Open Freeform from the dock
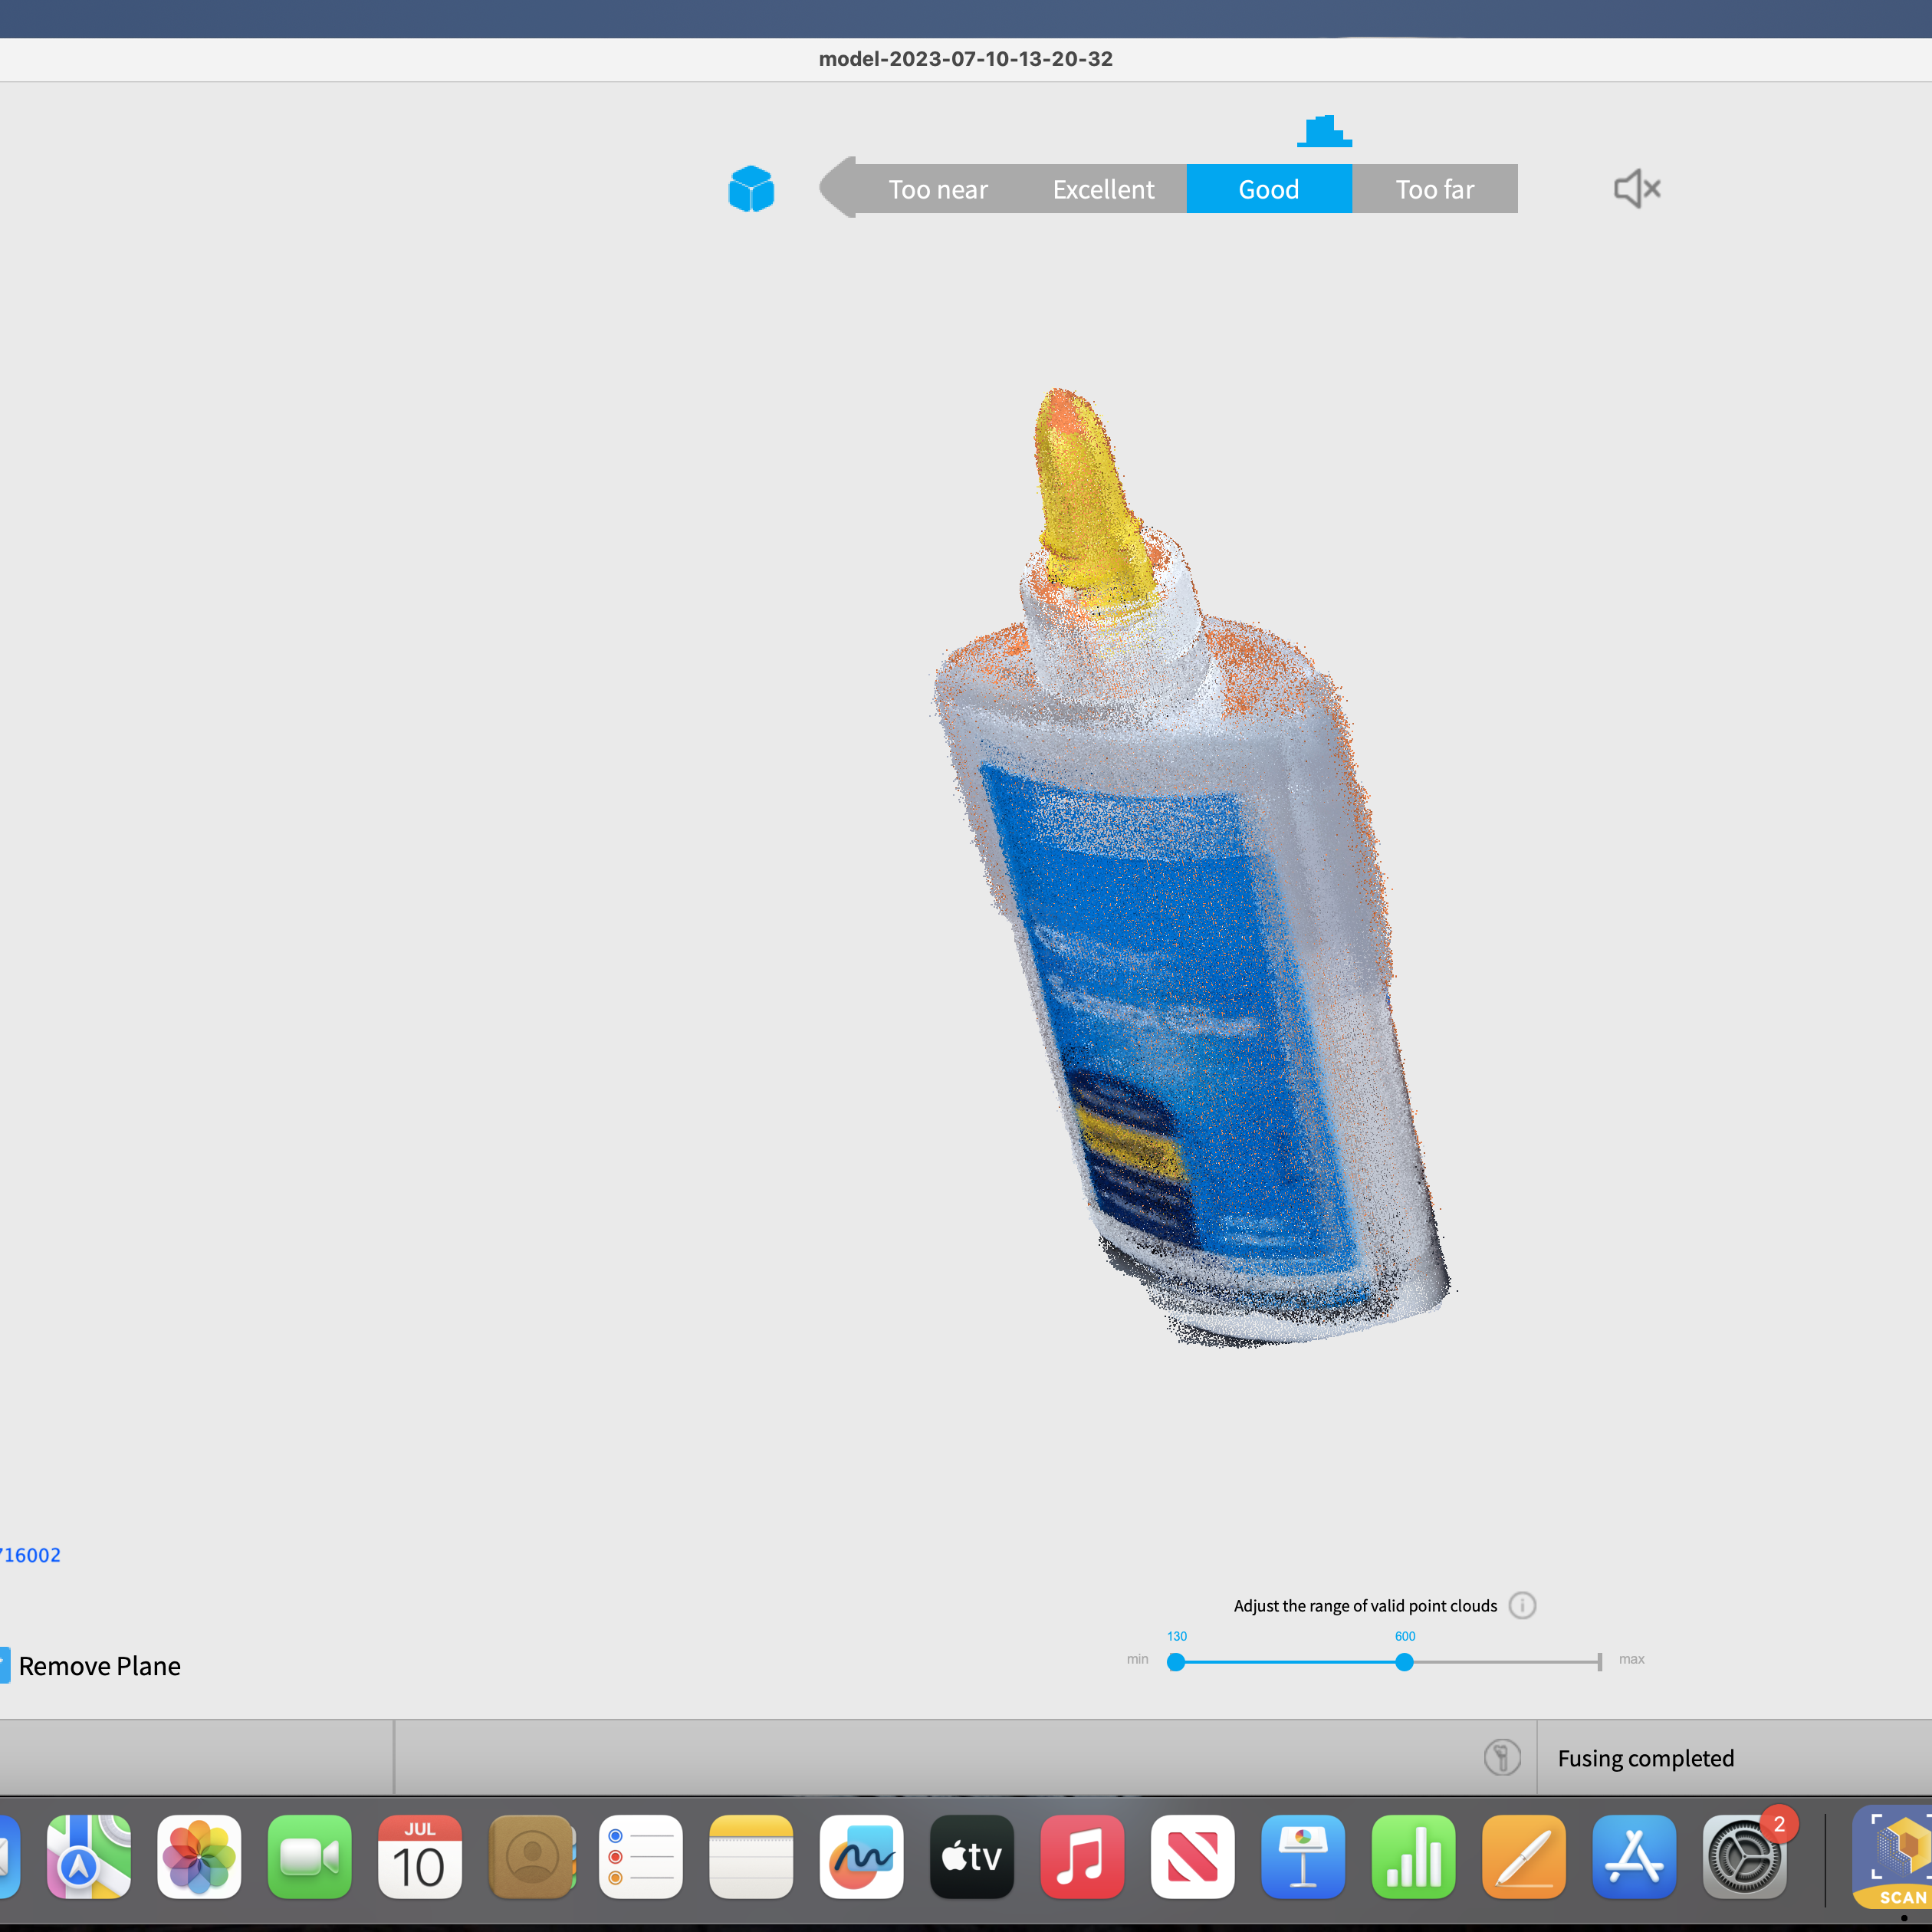 pyautogui.click(x=861, y=1856)
